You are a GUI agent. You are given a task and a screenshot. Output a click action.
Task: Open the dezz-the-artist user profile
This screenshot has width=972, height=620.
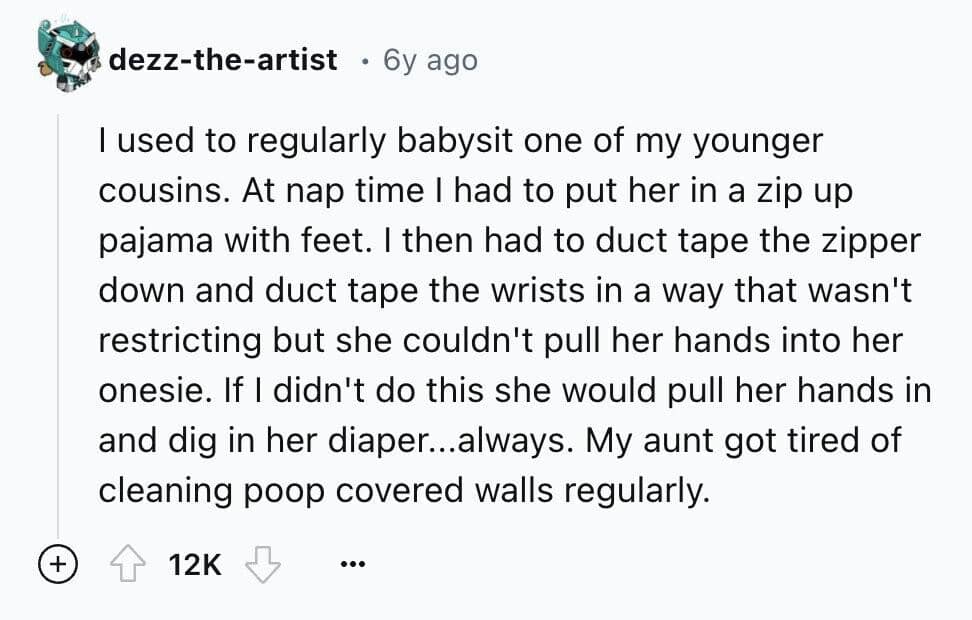tap(222, 60)
